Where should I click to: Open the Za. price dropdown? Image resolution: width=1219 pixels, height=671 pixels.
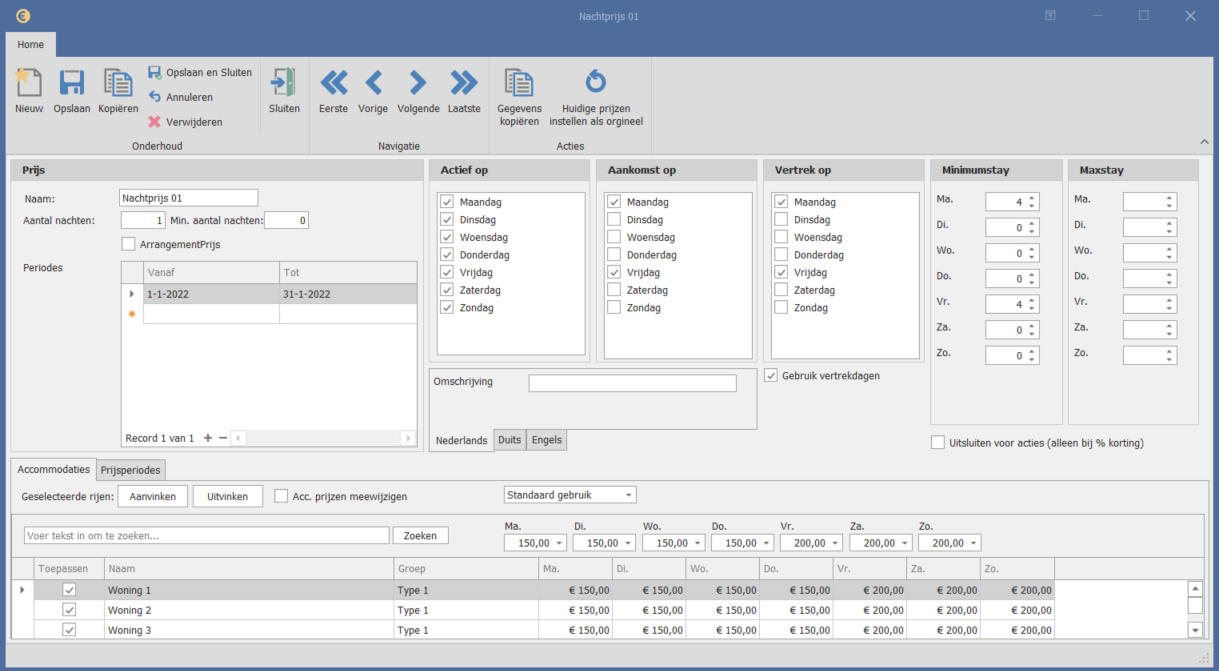(903, 543)
